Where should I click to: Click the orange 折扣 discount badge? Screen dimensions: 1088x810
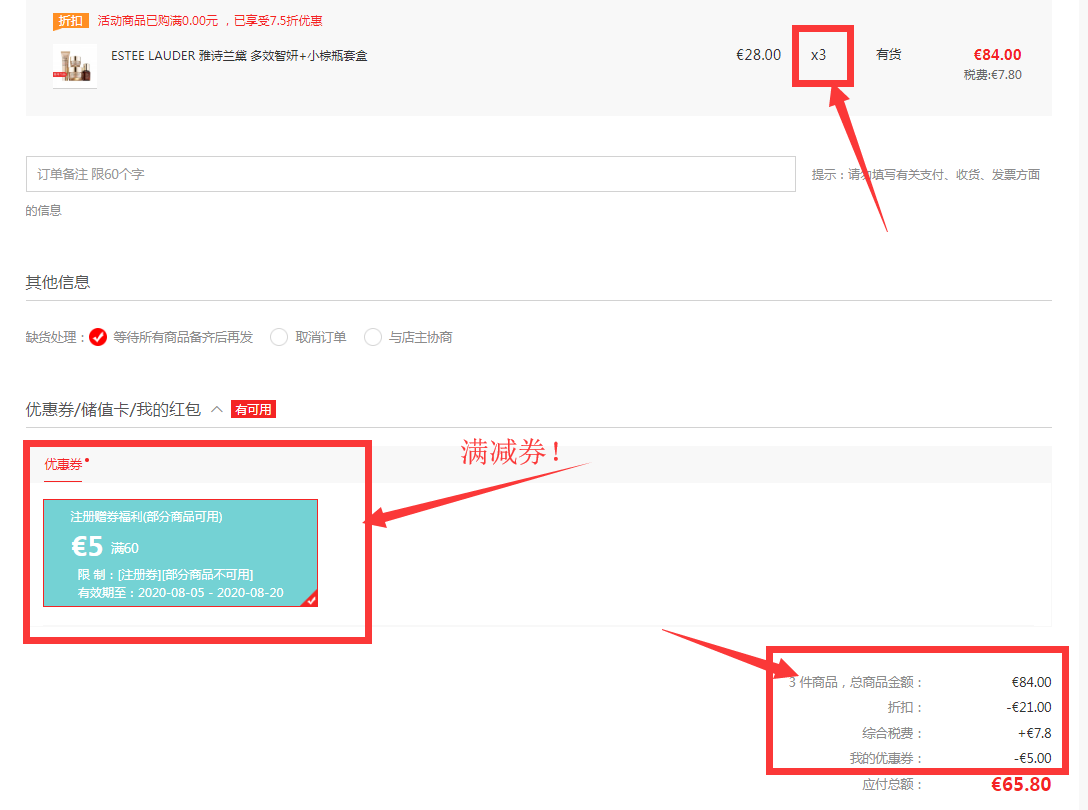[x=71, y=21]
